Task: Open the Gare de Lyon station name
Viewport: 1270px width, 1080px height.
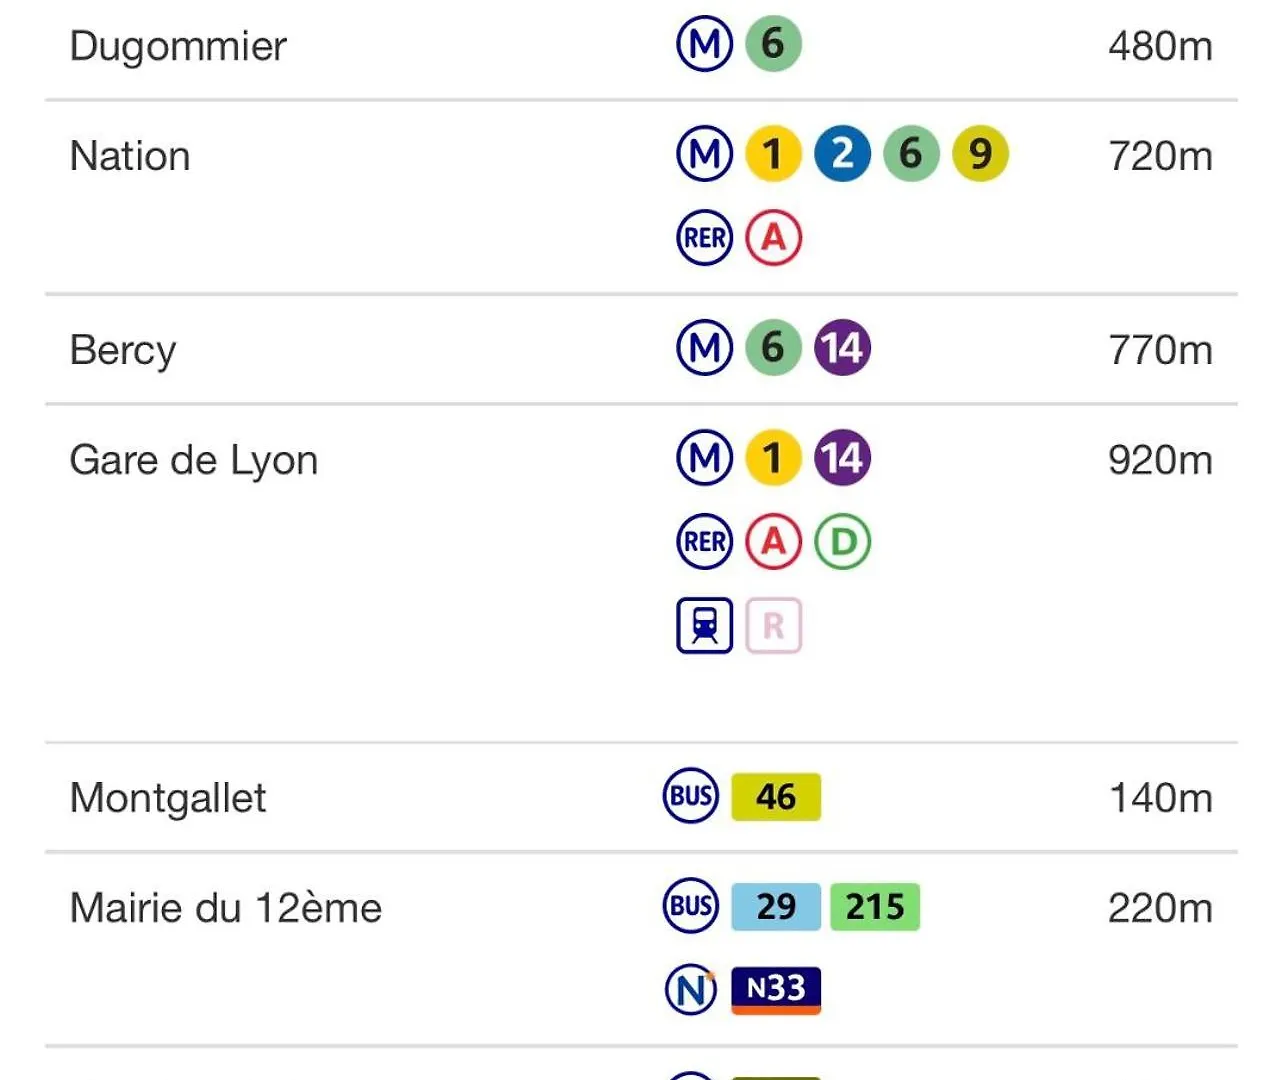Action: point(194,461)
